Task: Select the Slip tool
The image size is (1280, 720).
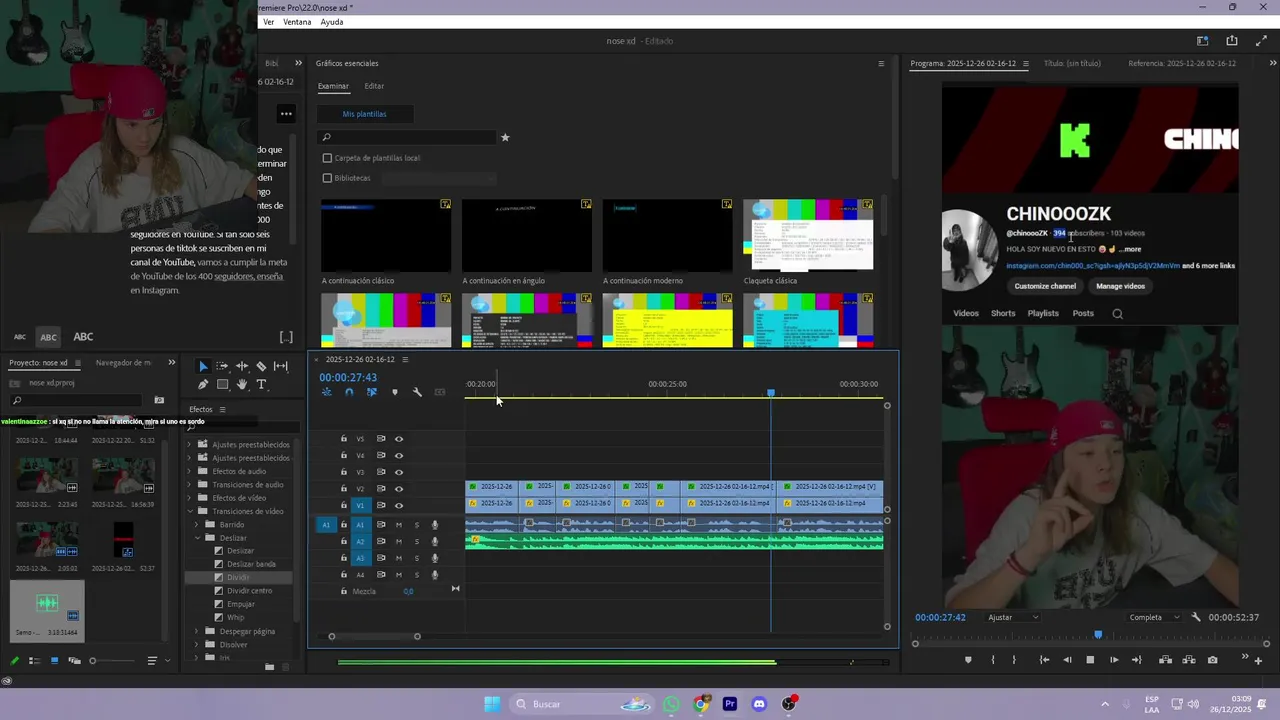Action: (281, 366)
